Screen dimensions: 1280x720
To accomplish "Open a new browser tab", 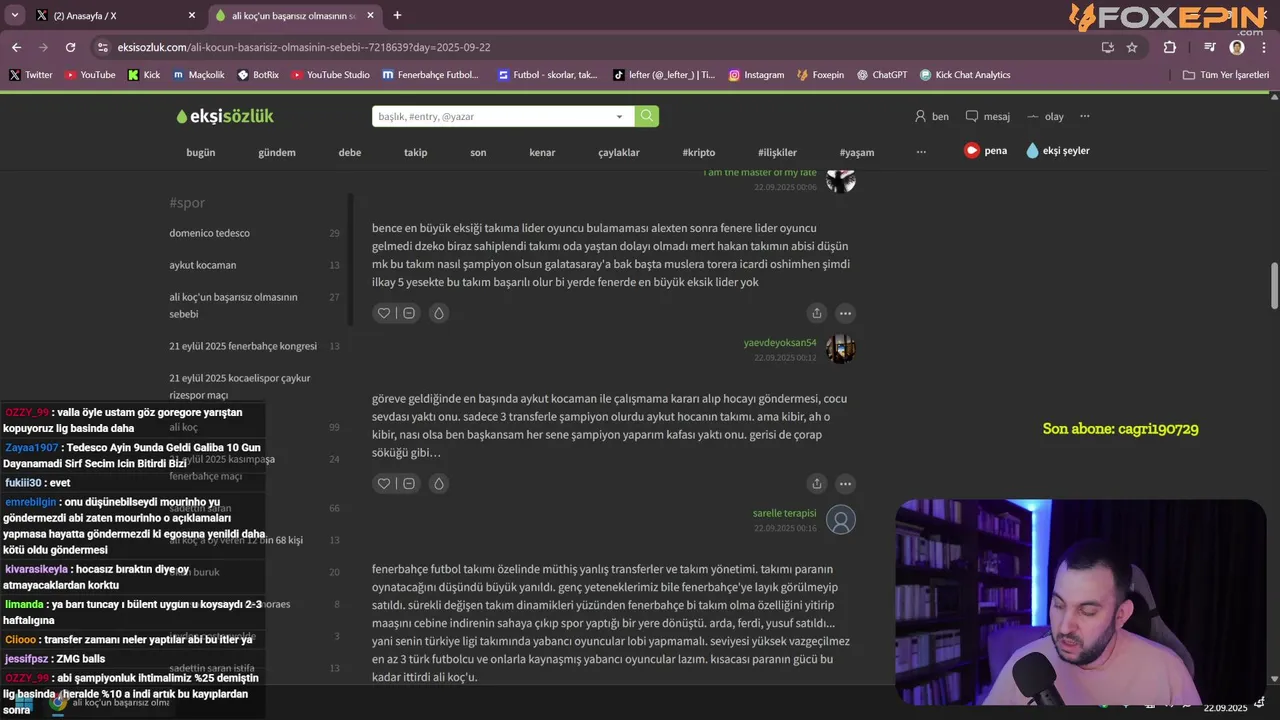I will coord(397,15).
